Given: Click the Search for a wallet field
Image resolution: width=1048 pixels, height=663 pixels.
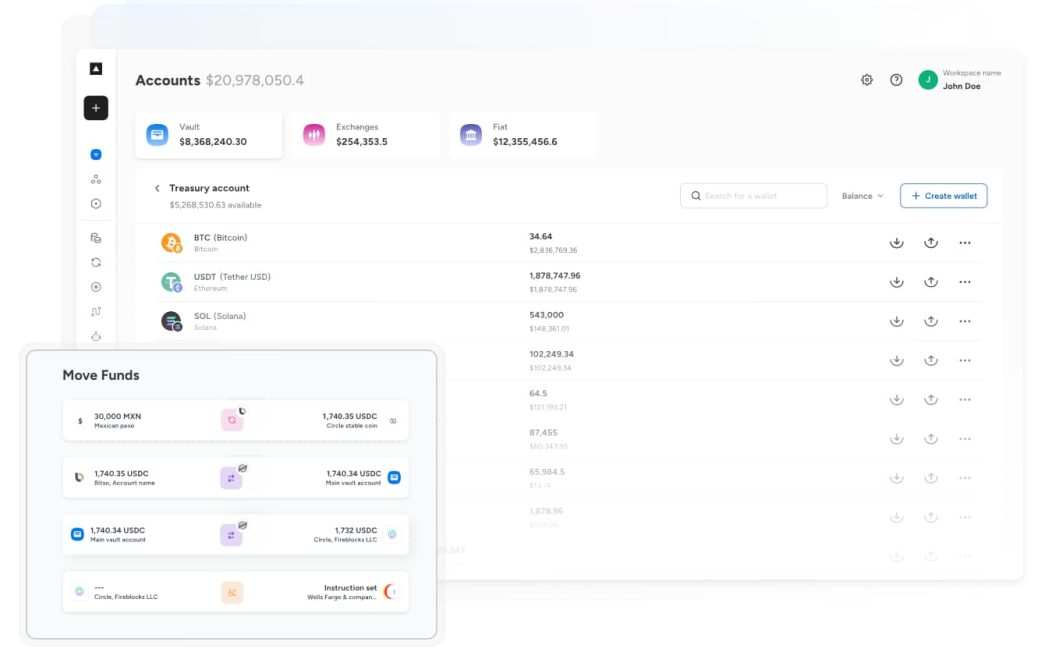Looking at the screenshot, I should pos(754,196).
